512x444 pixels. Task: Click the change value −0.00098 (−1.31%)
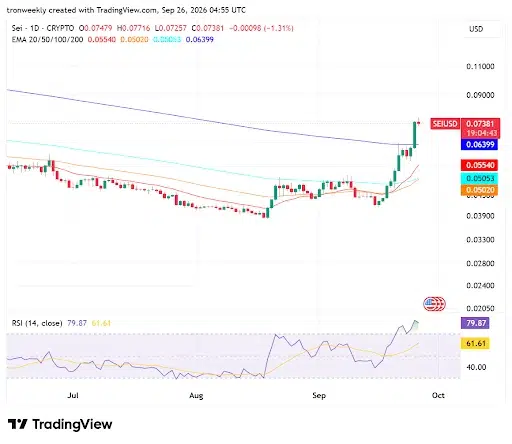pos(262,28)
